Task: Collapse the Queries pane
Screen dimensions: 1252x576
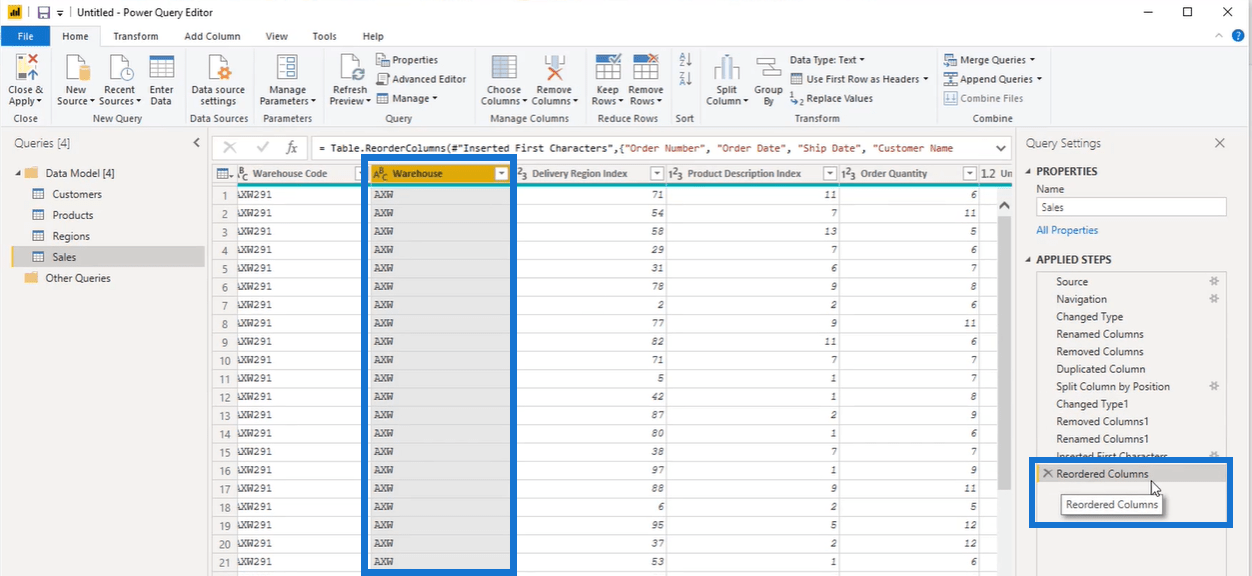Action: [x=196, y=143]
